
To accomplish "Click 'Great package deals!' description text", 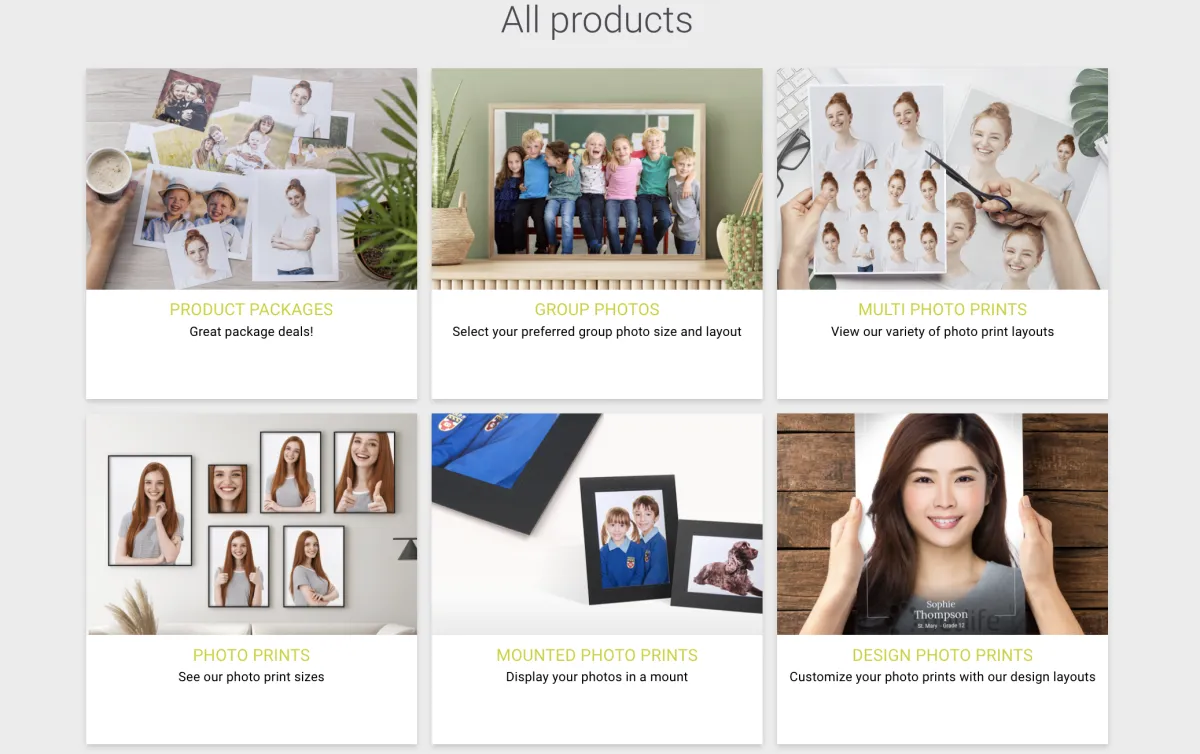I will (x=251, y=332).
